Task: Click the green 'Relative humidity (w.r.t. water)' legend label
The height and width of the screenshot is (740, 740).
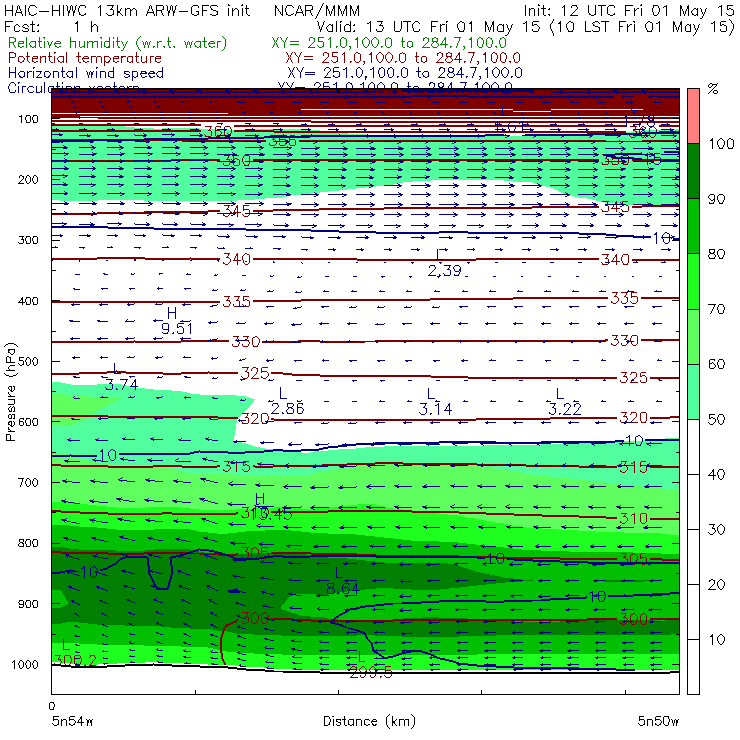Action: pos(118,43)
